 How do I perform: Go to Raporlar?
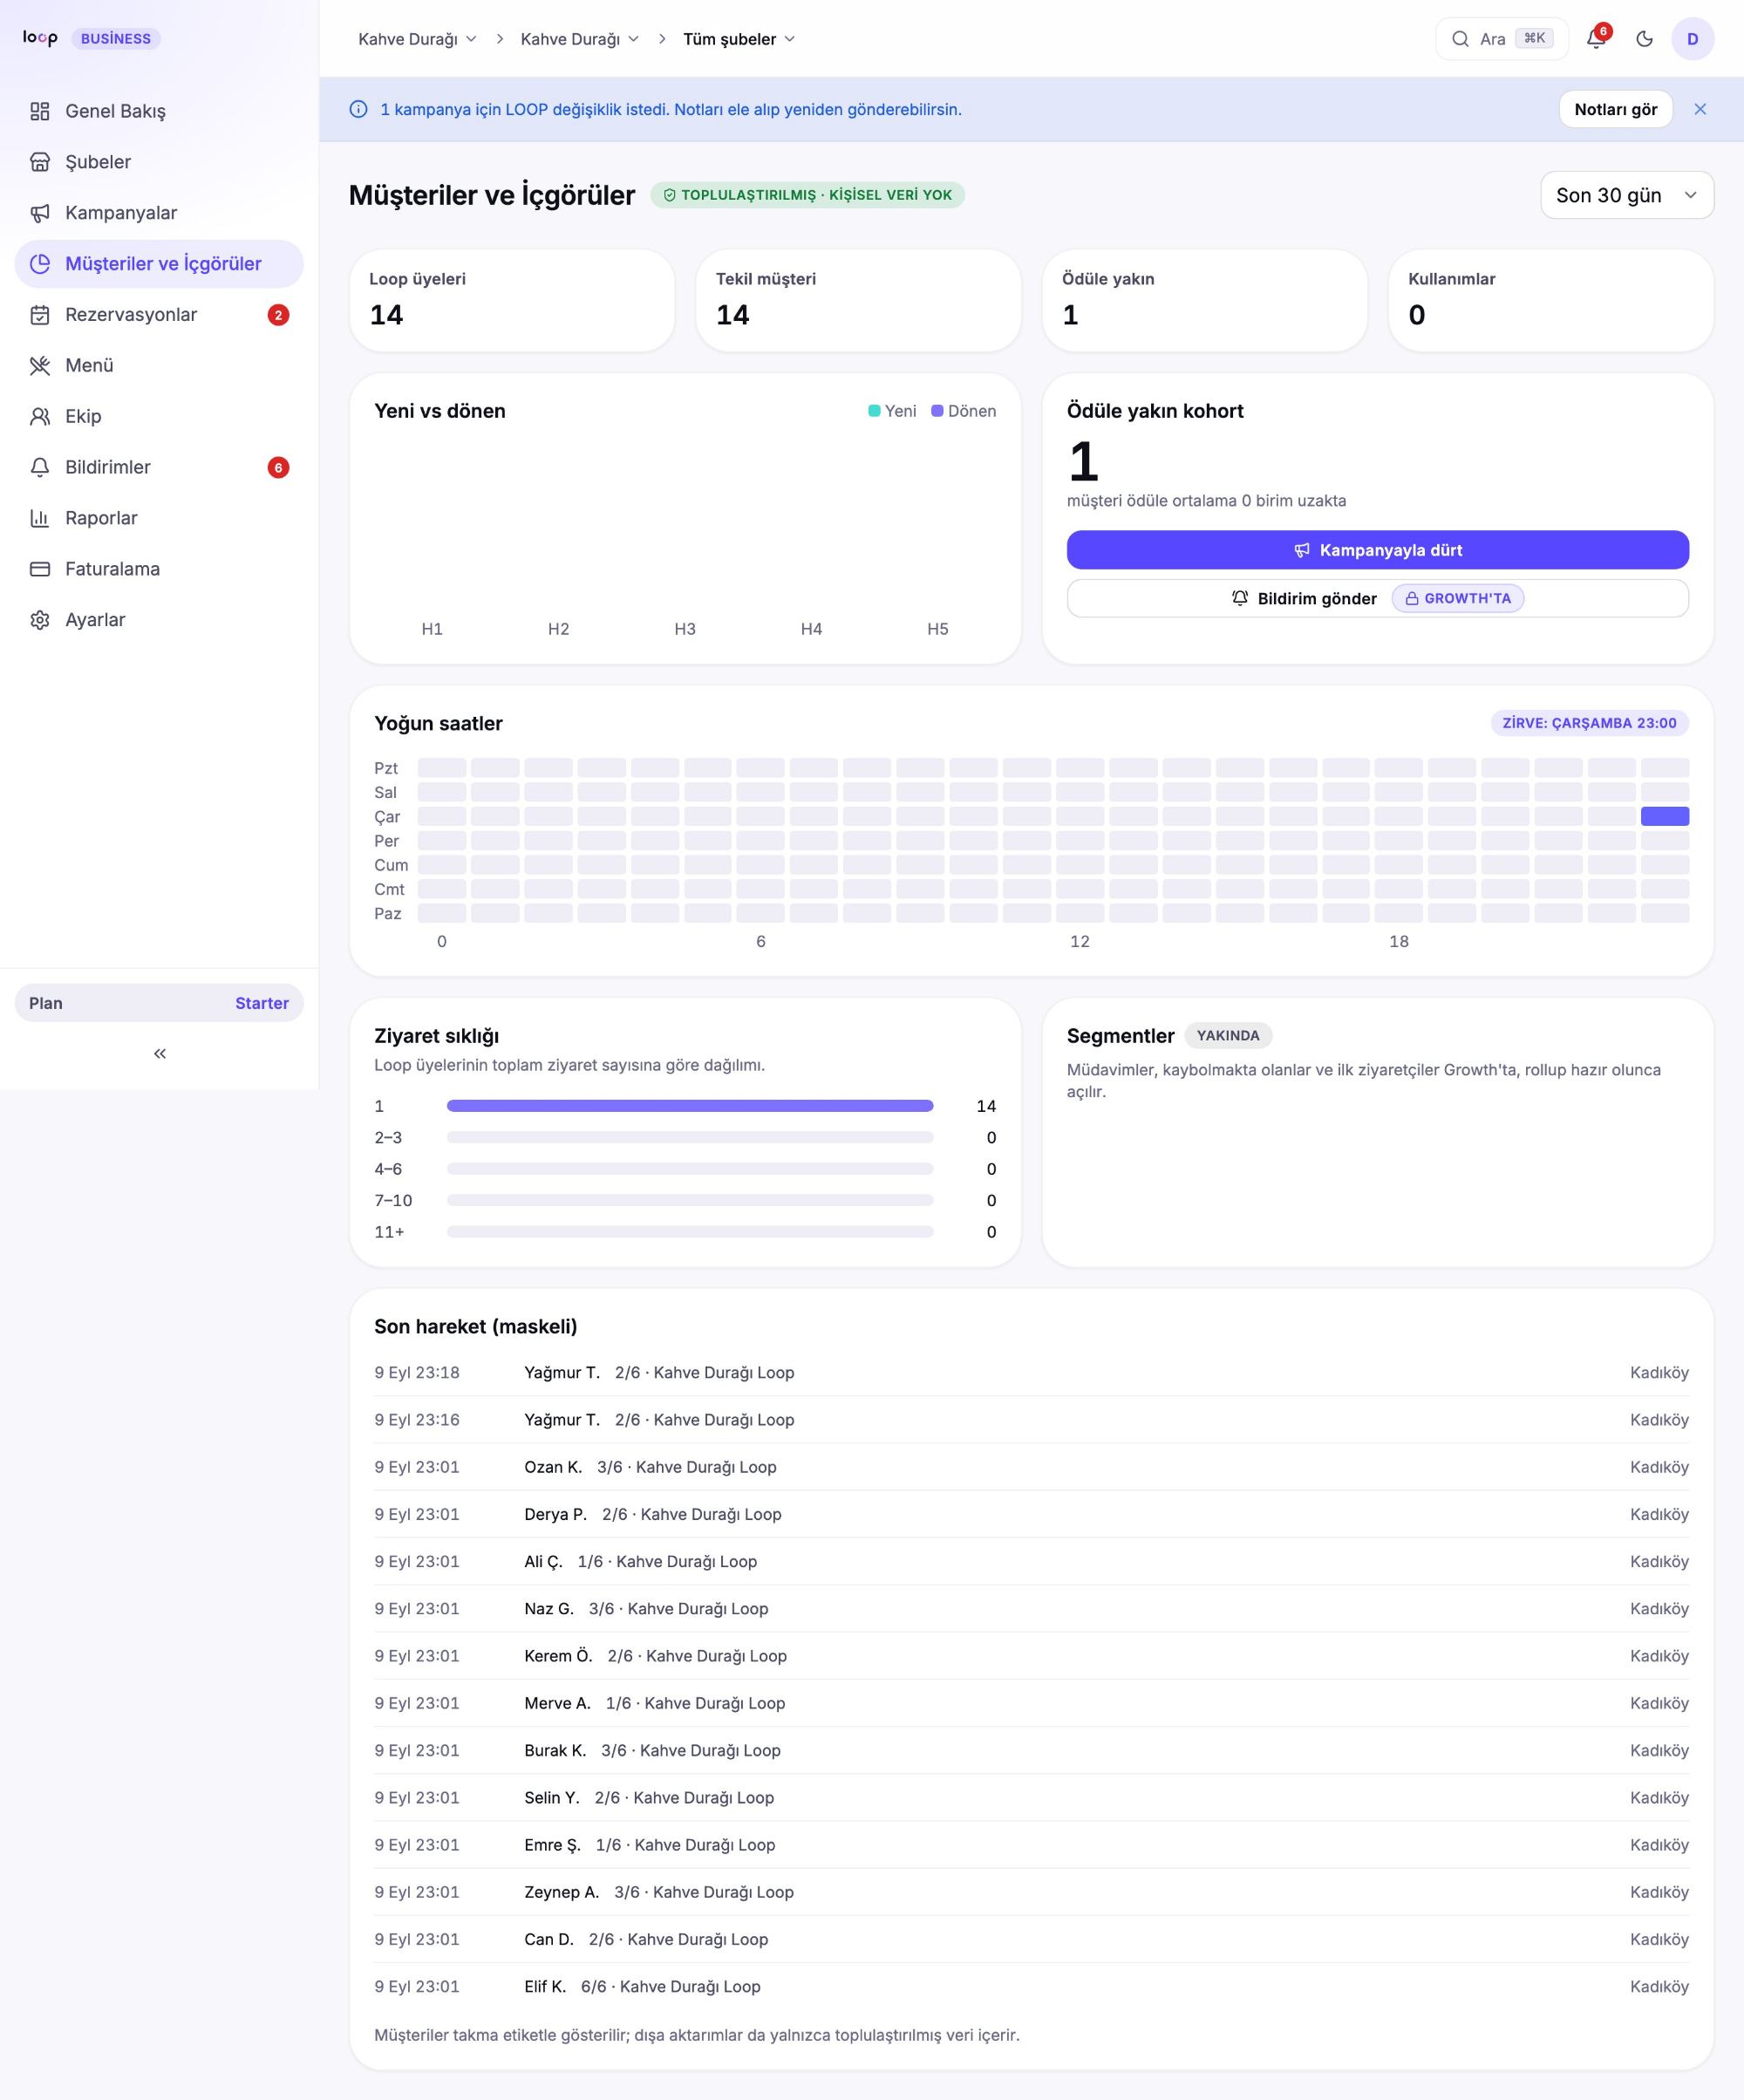pos(159,518)
